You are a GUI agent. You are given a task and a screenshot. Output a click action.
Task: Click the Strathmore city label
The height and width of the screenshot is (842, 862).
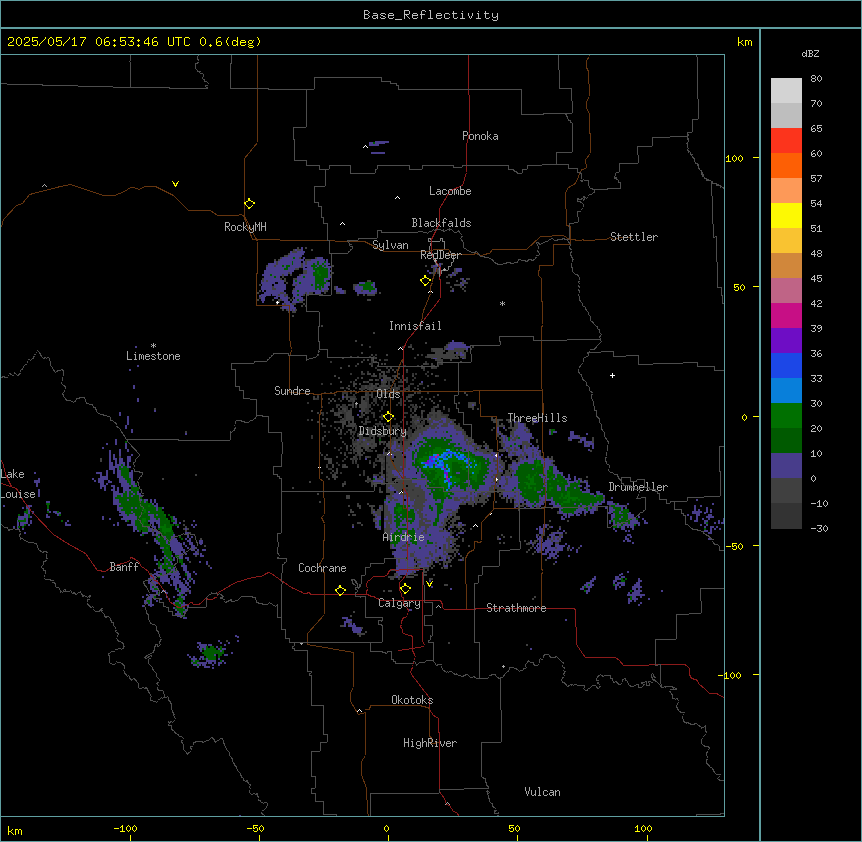(516, 608)
